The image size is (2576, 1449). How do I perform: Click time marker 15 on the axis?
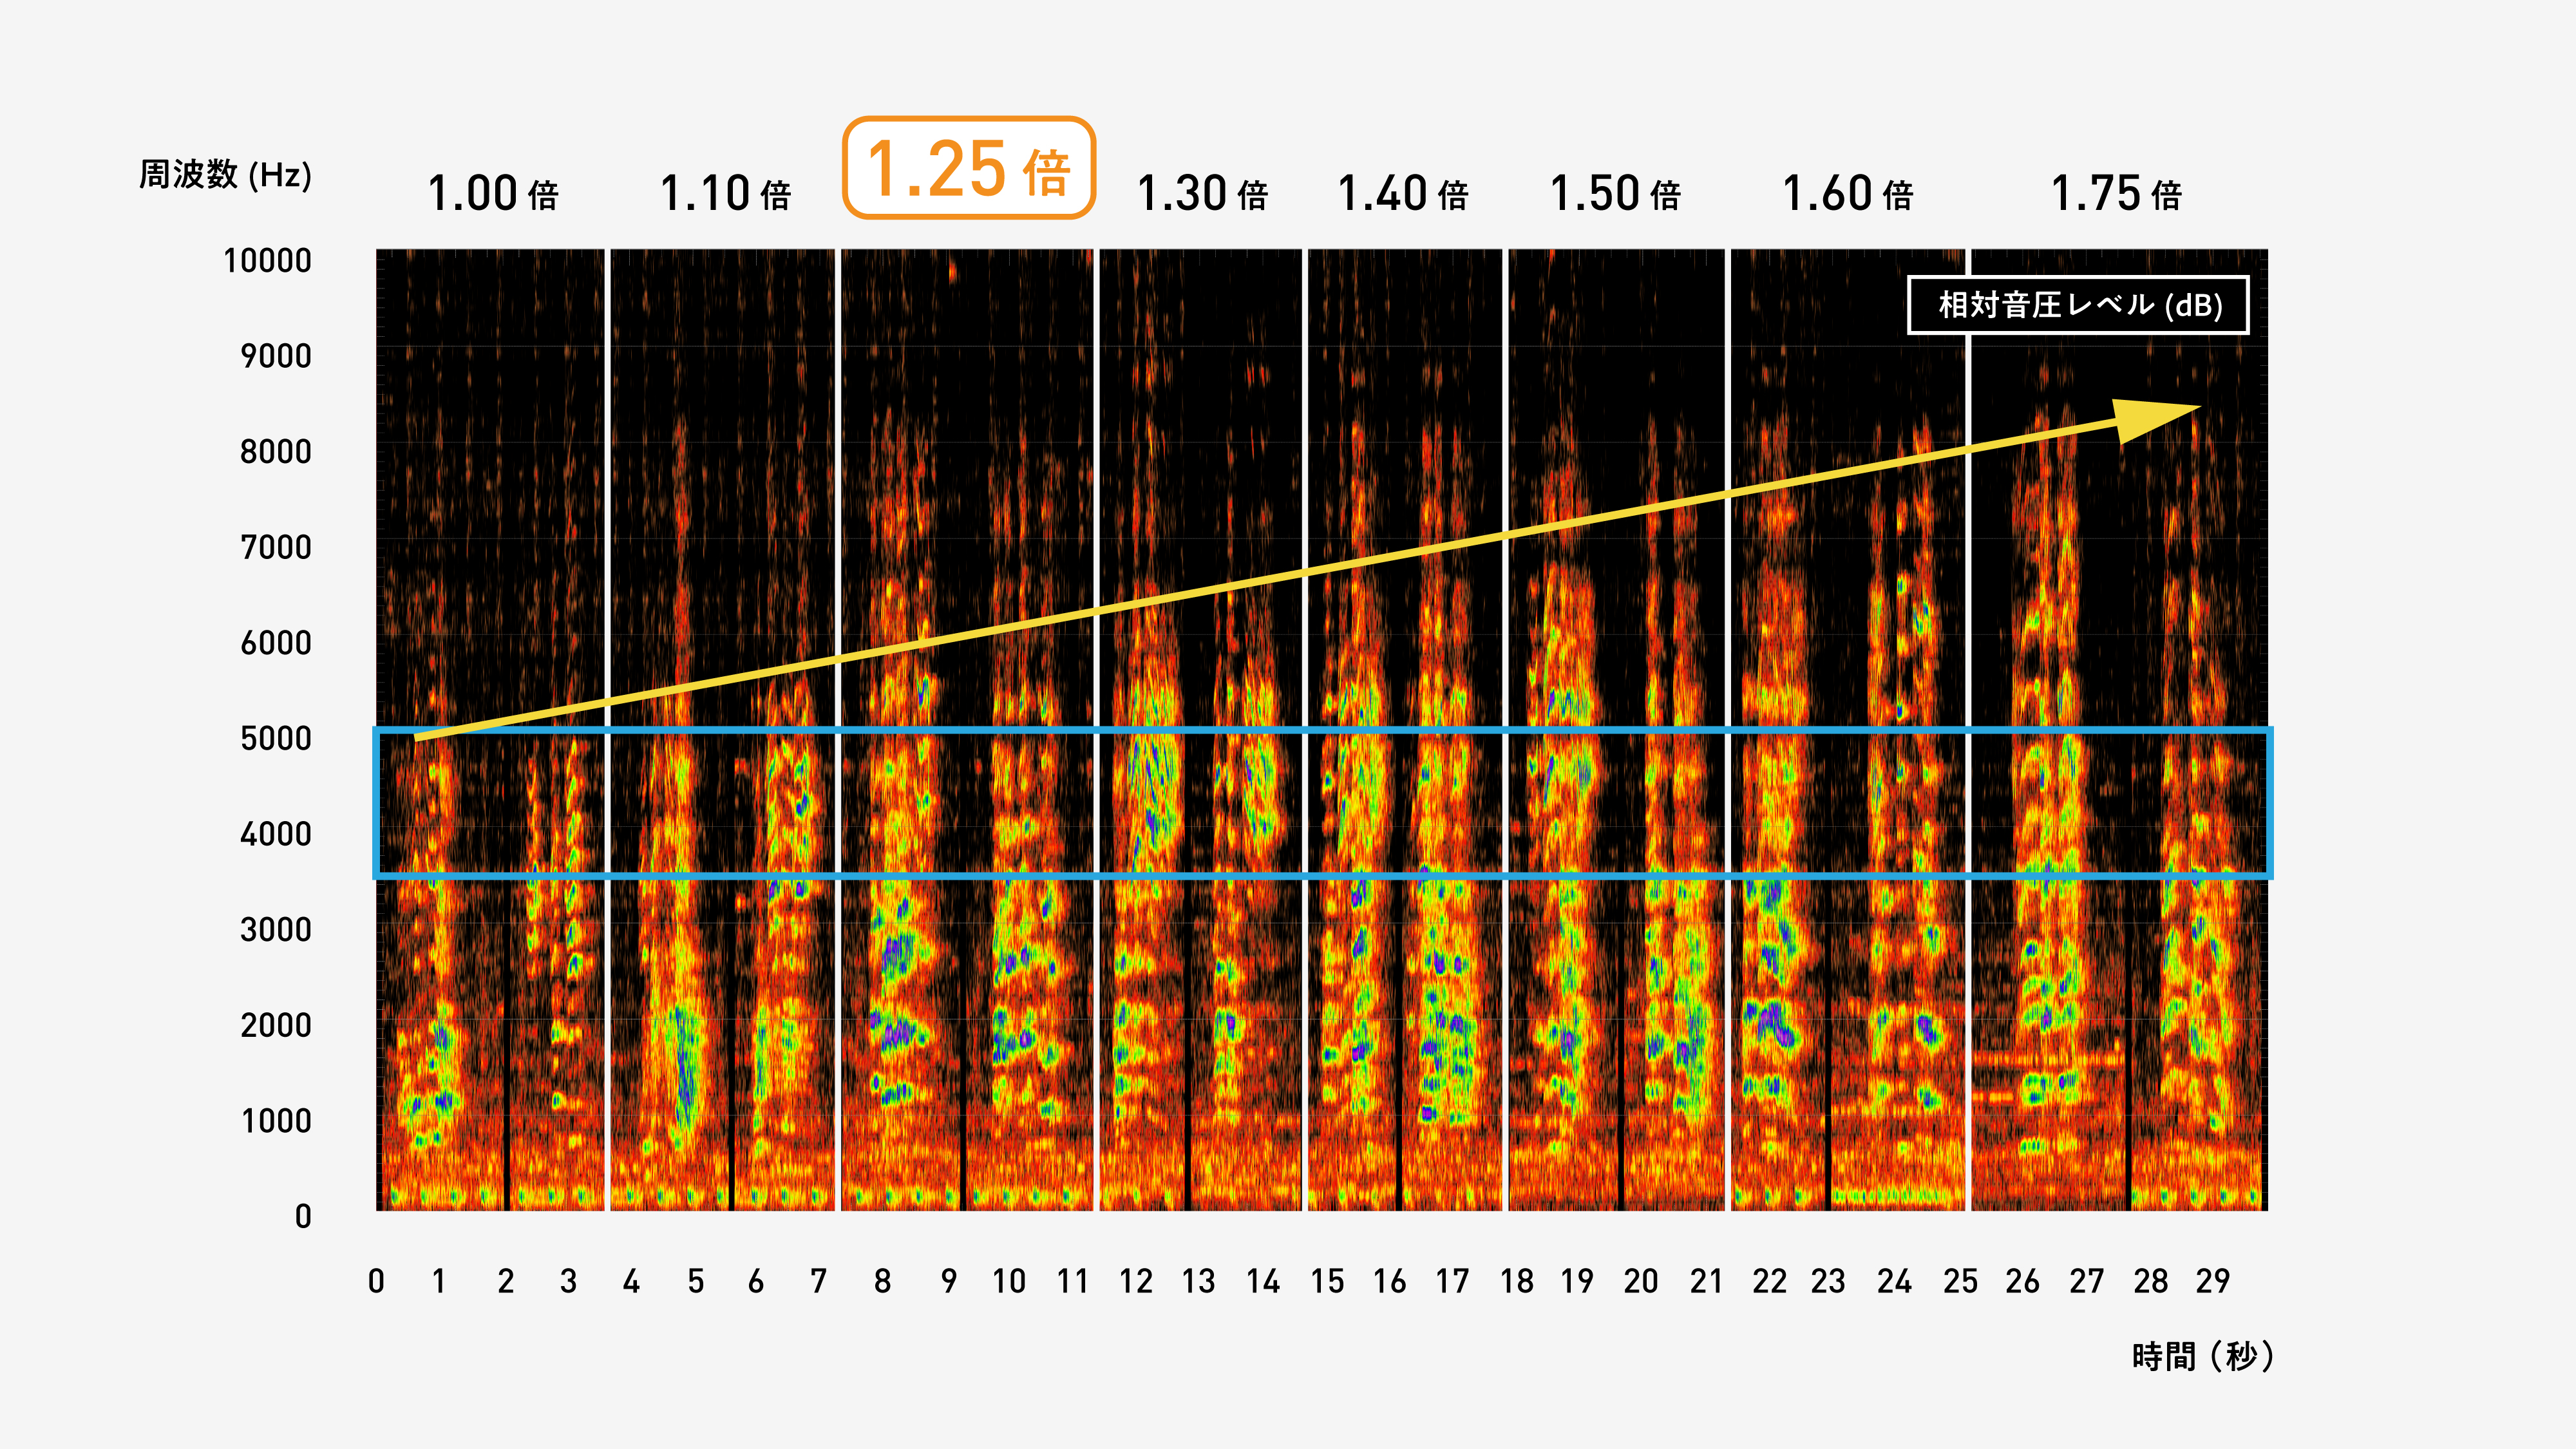[x=1327, y=1281]
